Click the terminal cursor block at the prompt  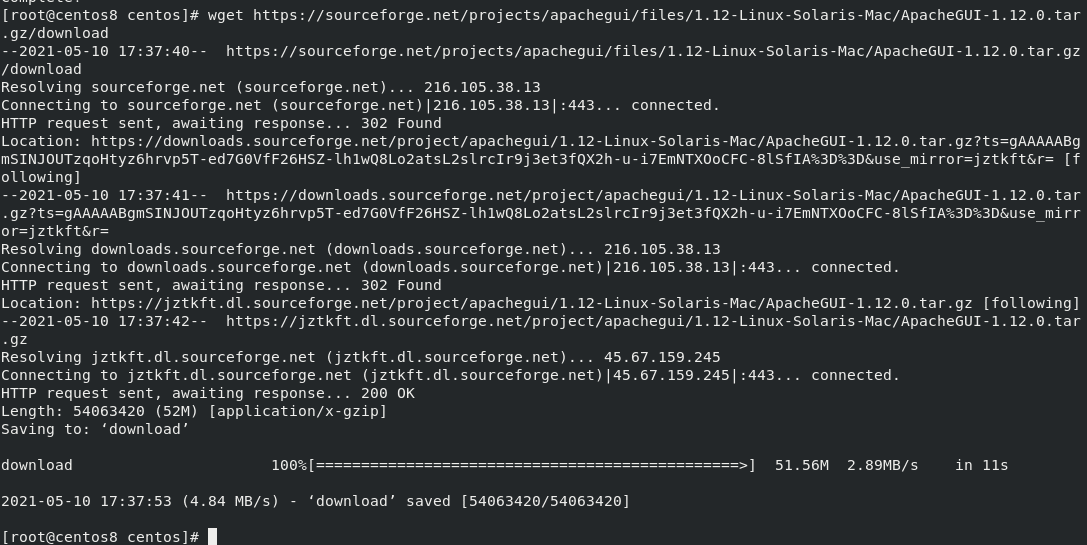coord(212,537)
